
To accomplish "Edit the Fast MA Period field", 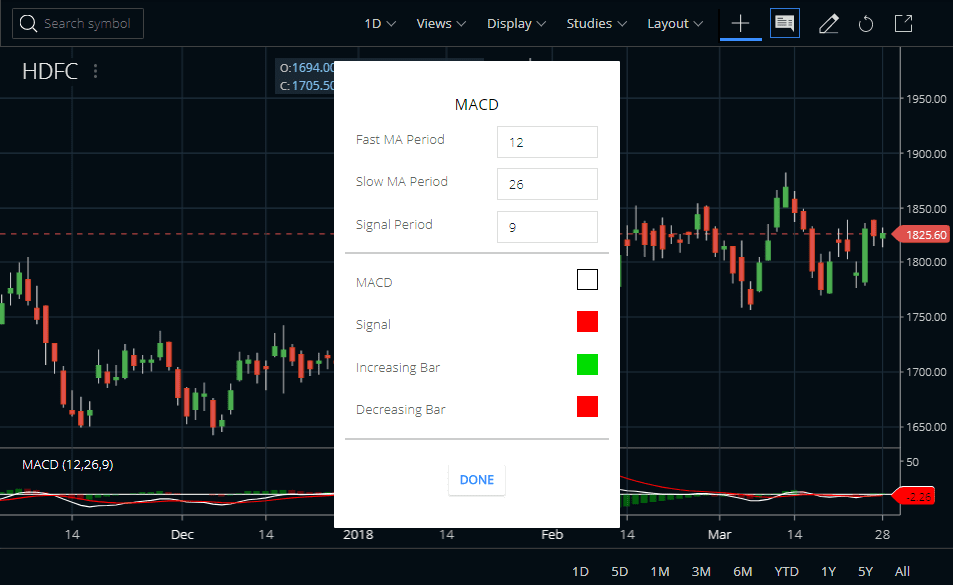I will coord(547,142).
